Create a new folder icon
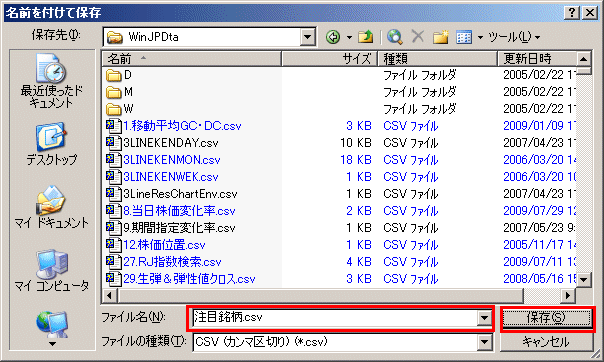 click(x=440, y=37)
